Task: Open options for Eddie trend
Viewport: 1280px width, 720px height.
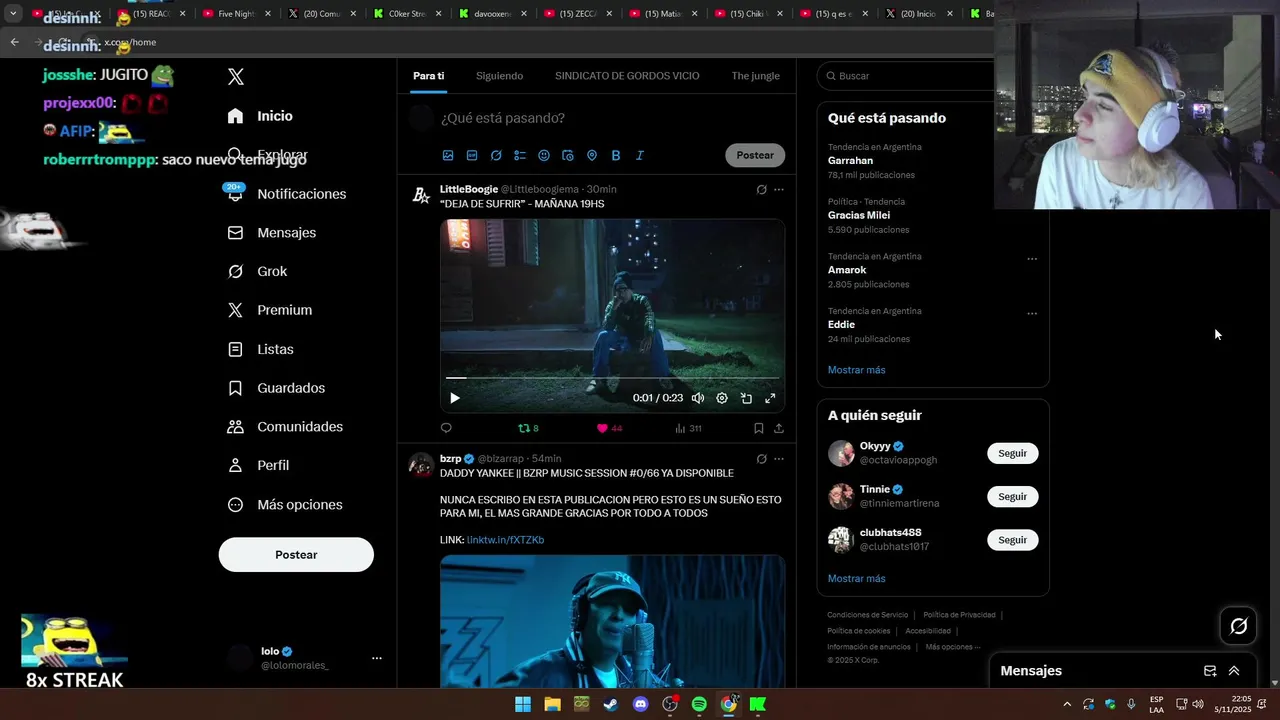Action: pos(1032,314)
